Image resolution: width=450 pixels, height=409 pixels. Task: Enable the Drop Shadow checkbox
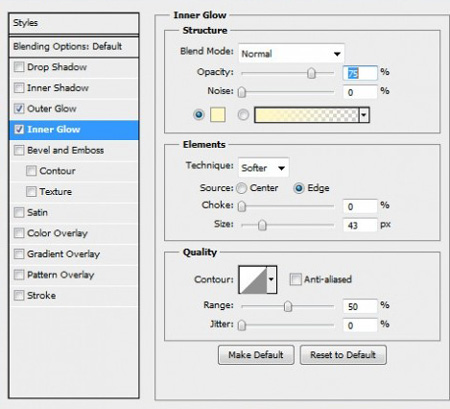19,67
